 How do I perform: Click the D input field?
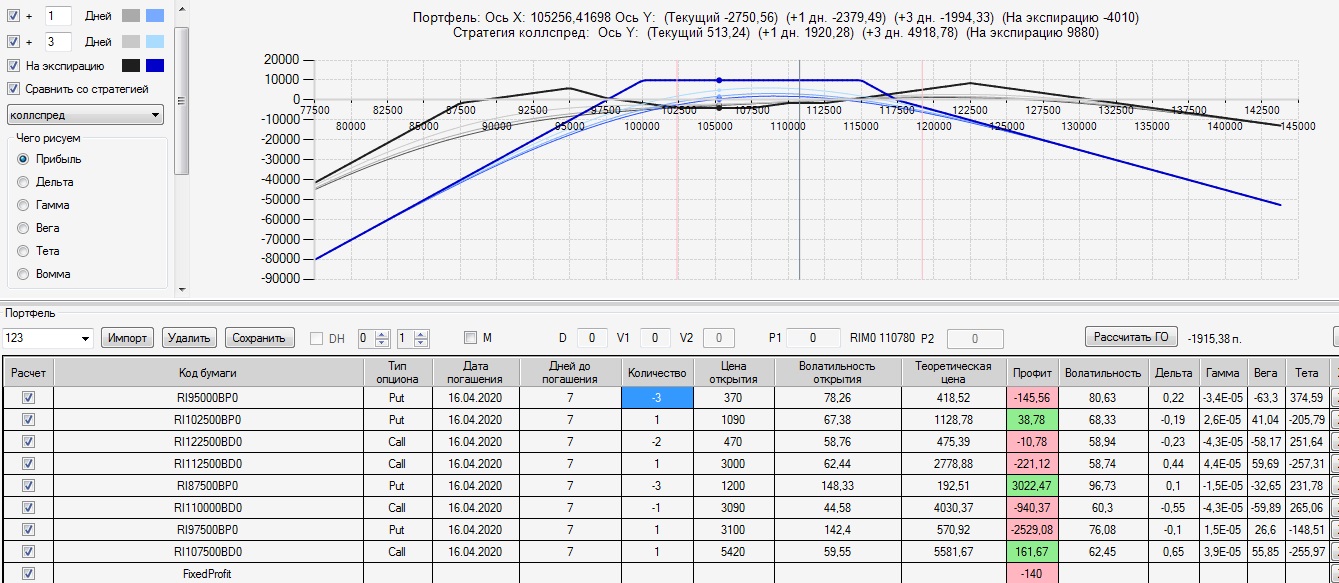[x=591, y=338]
